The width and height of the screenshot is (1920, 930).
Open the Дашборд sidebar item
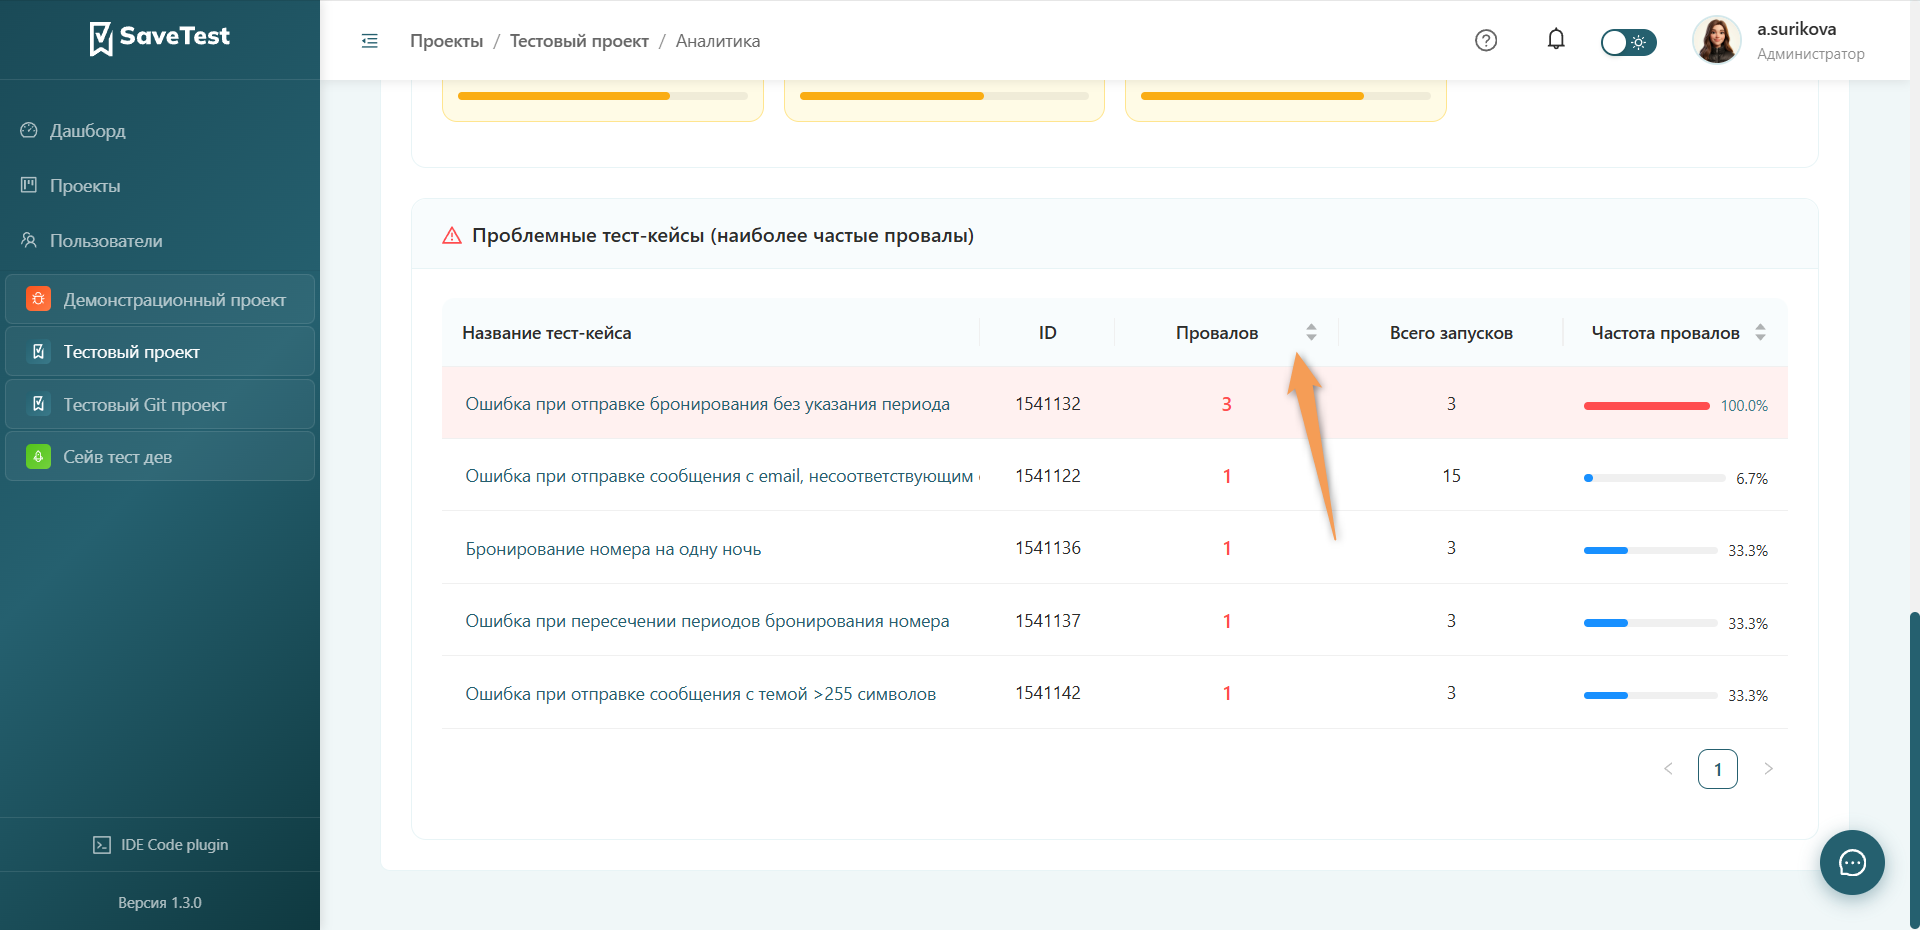coord(87,131)
